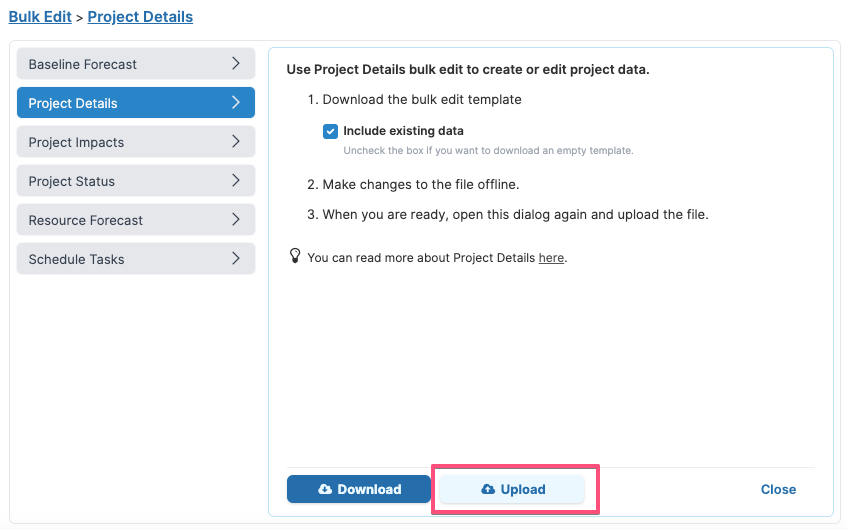This screenshot has height=529, width=847.
Task: Click the Schedule Tasks chevron arrow
Action: click(236, 258)
